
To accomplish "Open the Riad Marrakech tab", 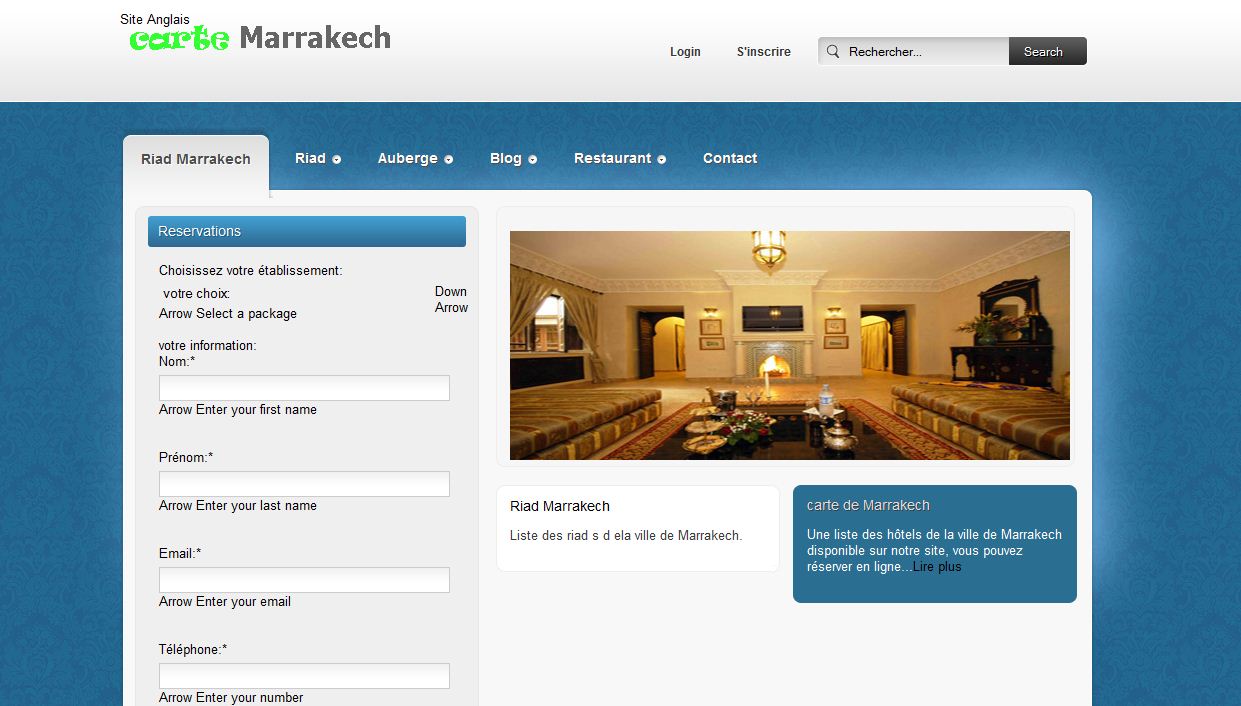I will (x=196, y=159).
